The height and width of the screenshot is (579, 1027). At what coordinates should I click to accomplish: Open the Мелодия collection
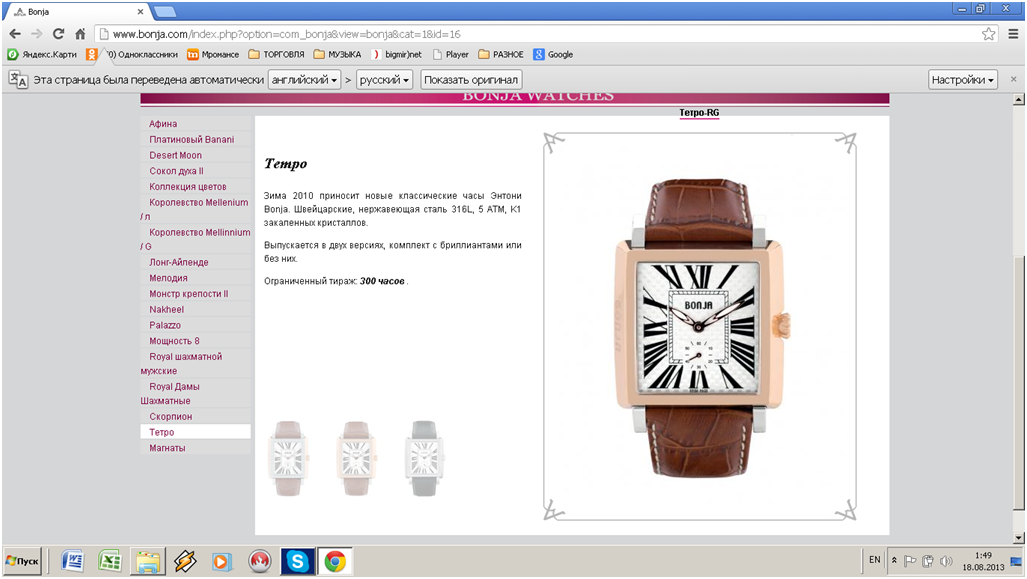coord(168,278)
